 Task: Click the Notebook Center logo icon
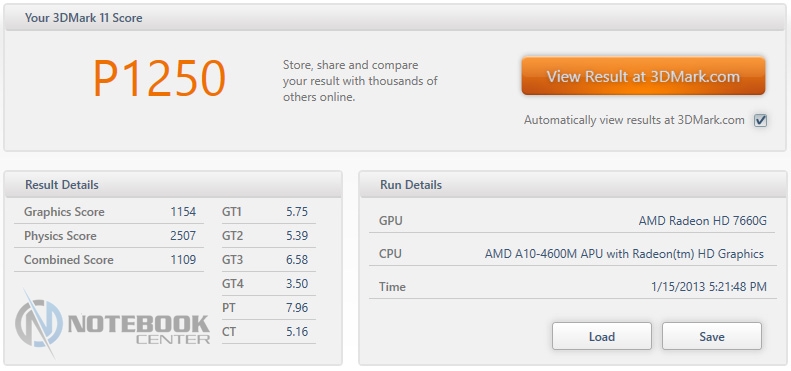(39, 323)
